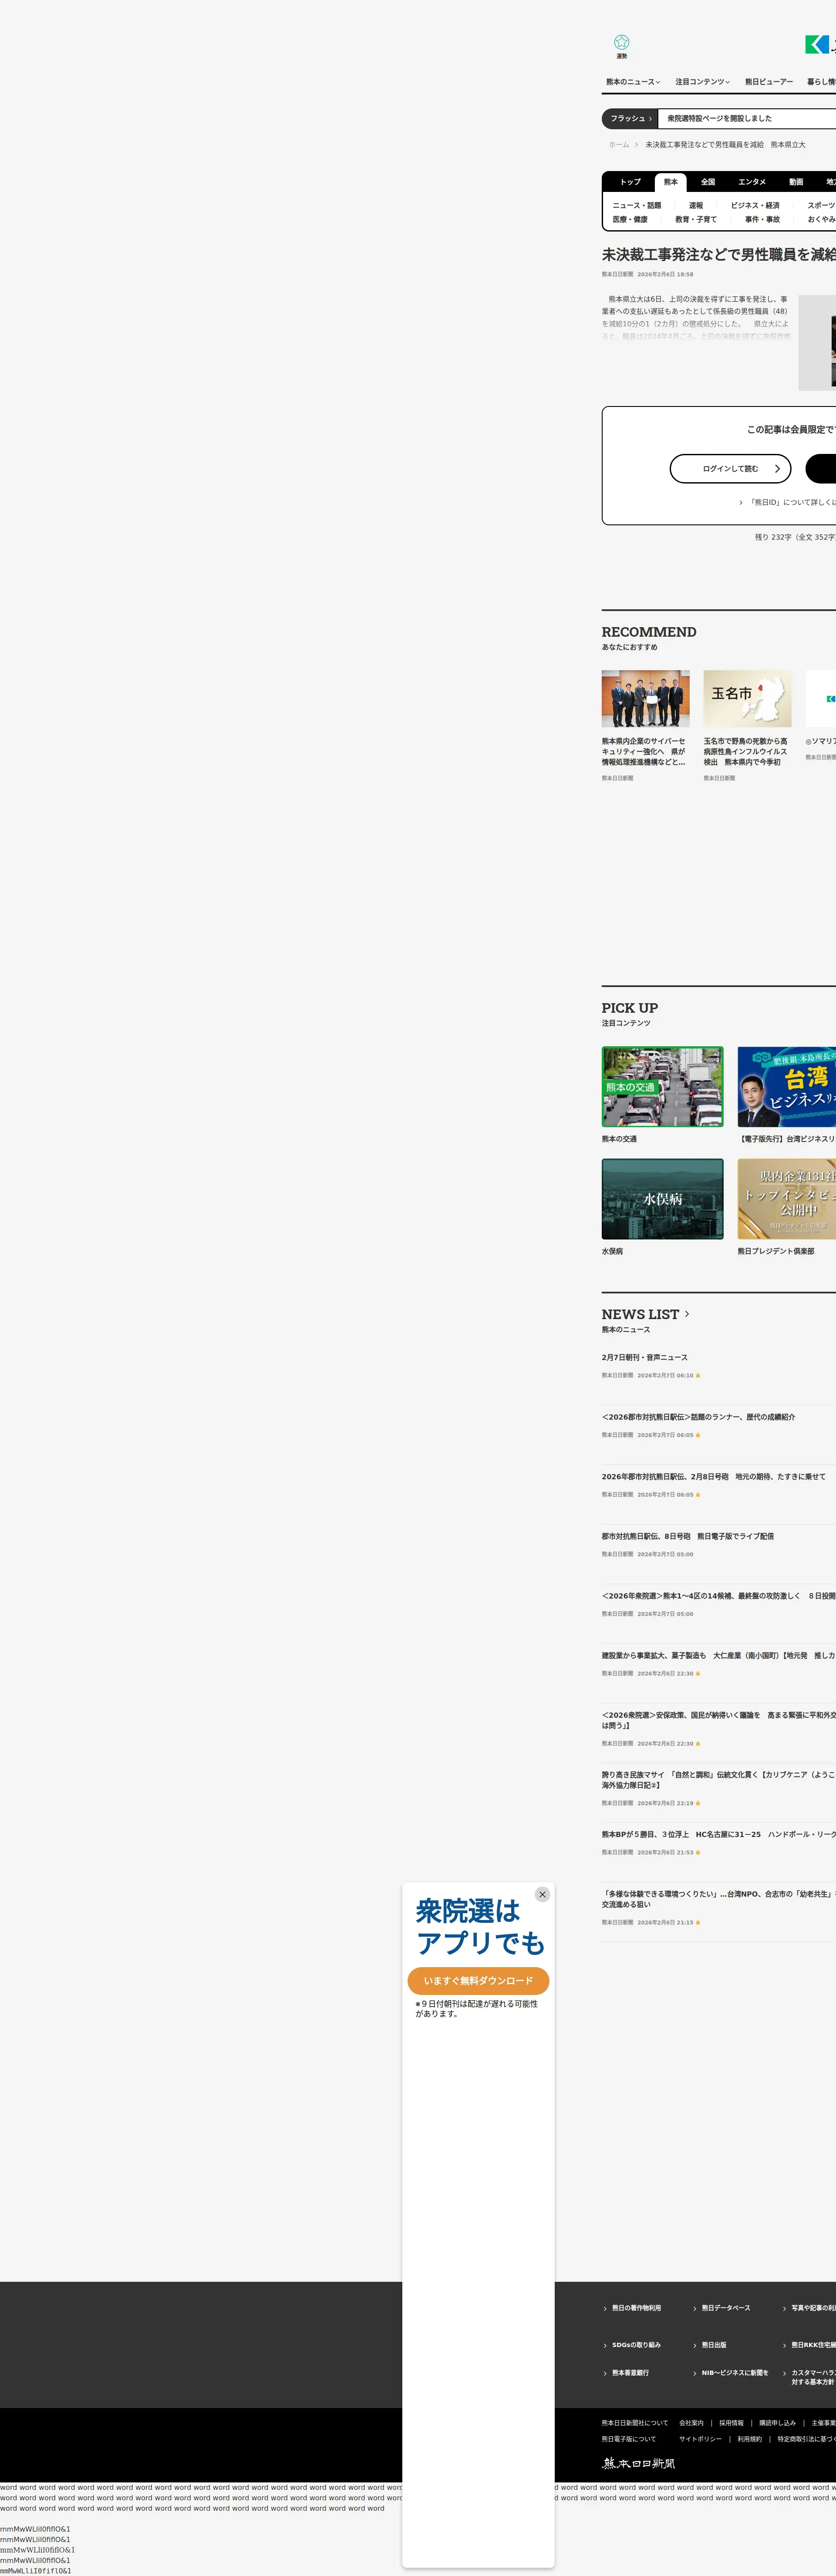Open the ニュース・話題 category link
Screen dimensions: 836x2576
[x=636, y=205]
